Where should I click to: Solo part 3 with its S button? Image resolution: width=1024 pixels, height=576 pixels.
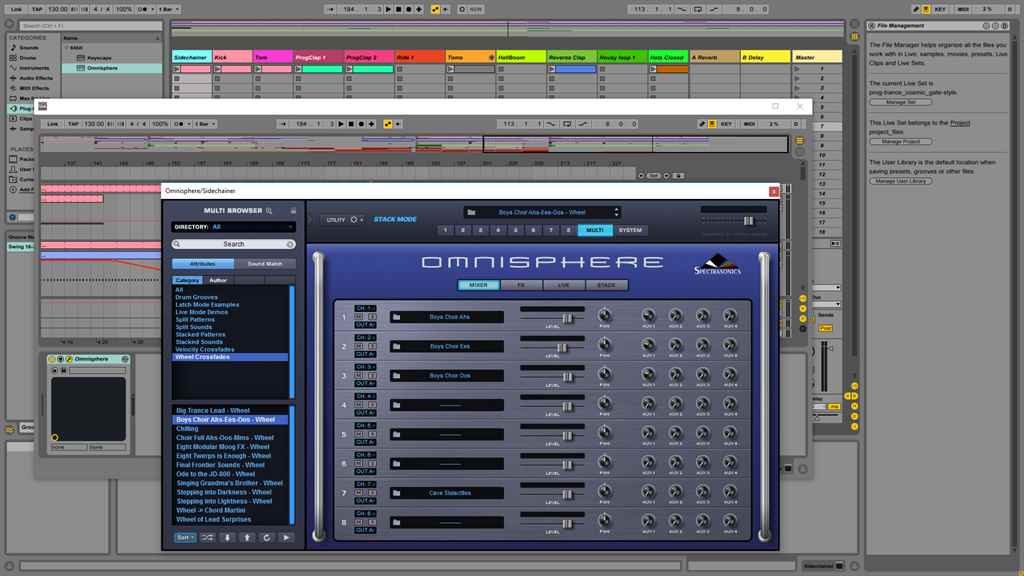[372, 375]
